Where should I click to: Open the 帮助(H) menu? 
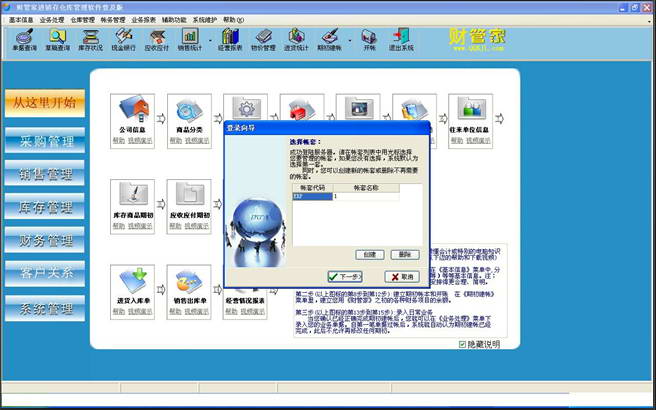(233, 20)
